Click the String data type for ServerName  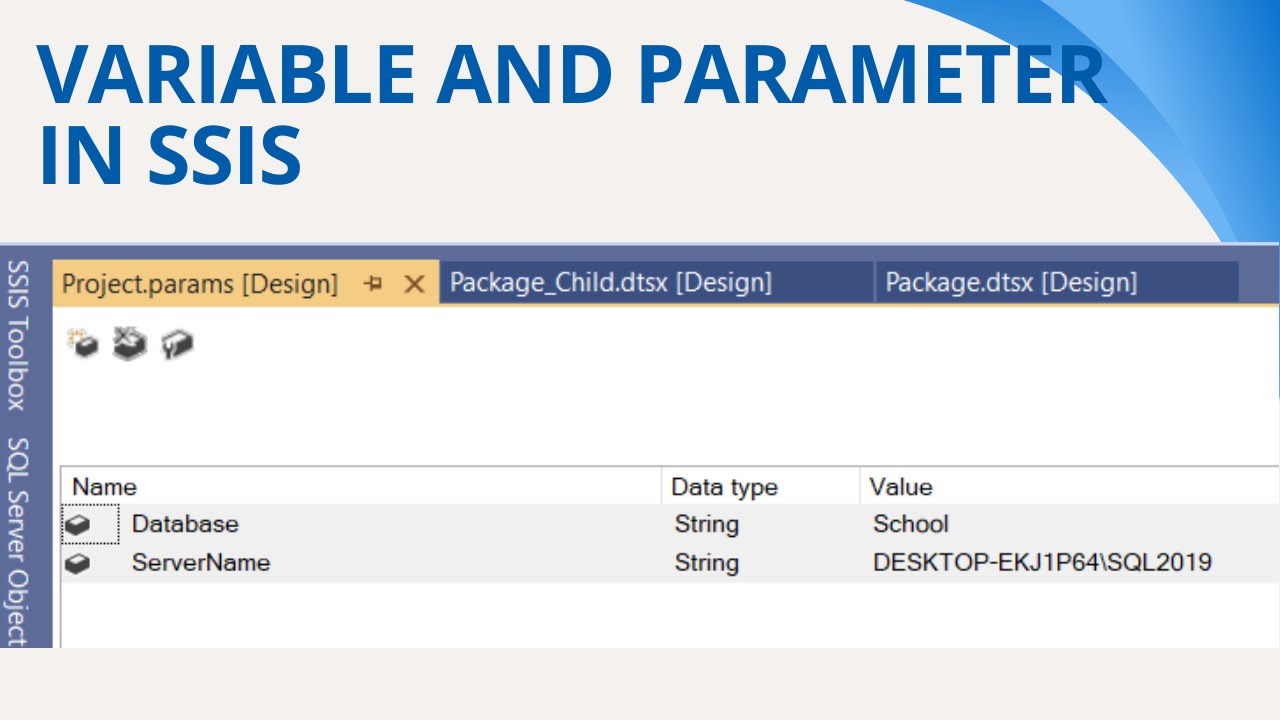[x=707, y=563]
